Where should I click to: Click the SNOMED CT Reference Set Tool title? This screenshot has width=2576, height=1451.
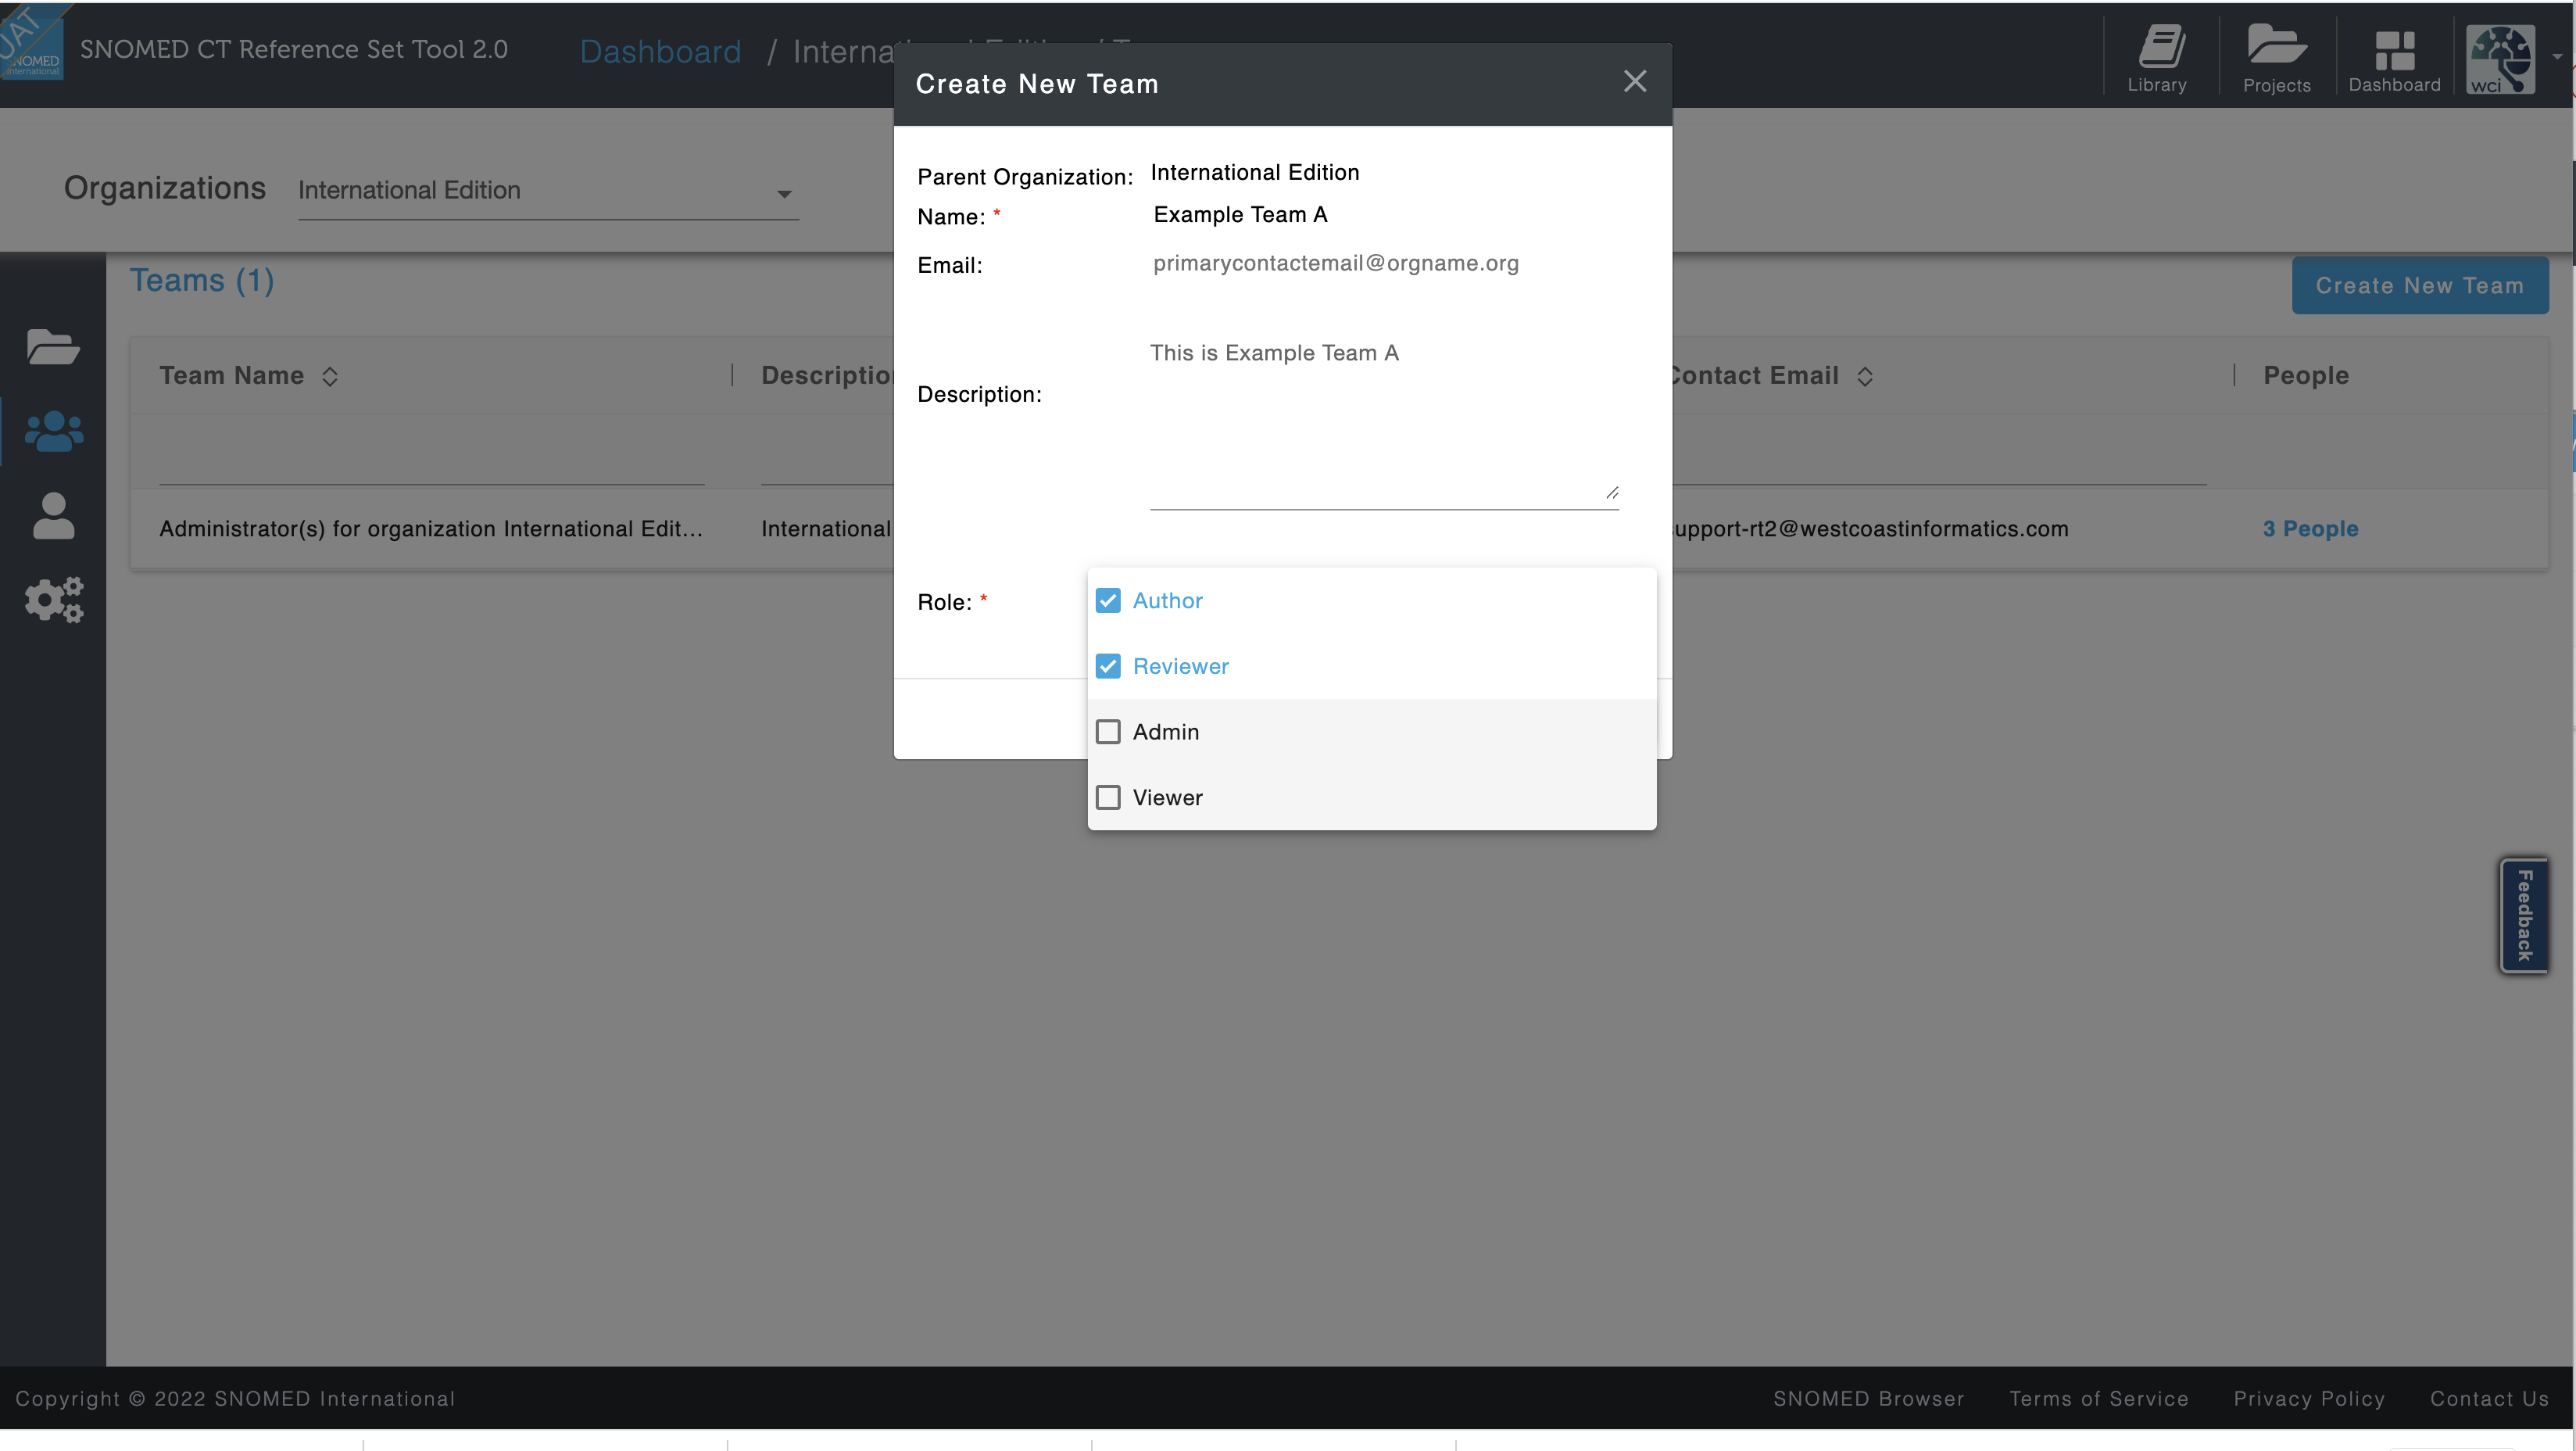click(x=294, y=49)
